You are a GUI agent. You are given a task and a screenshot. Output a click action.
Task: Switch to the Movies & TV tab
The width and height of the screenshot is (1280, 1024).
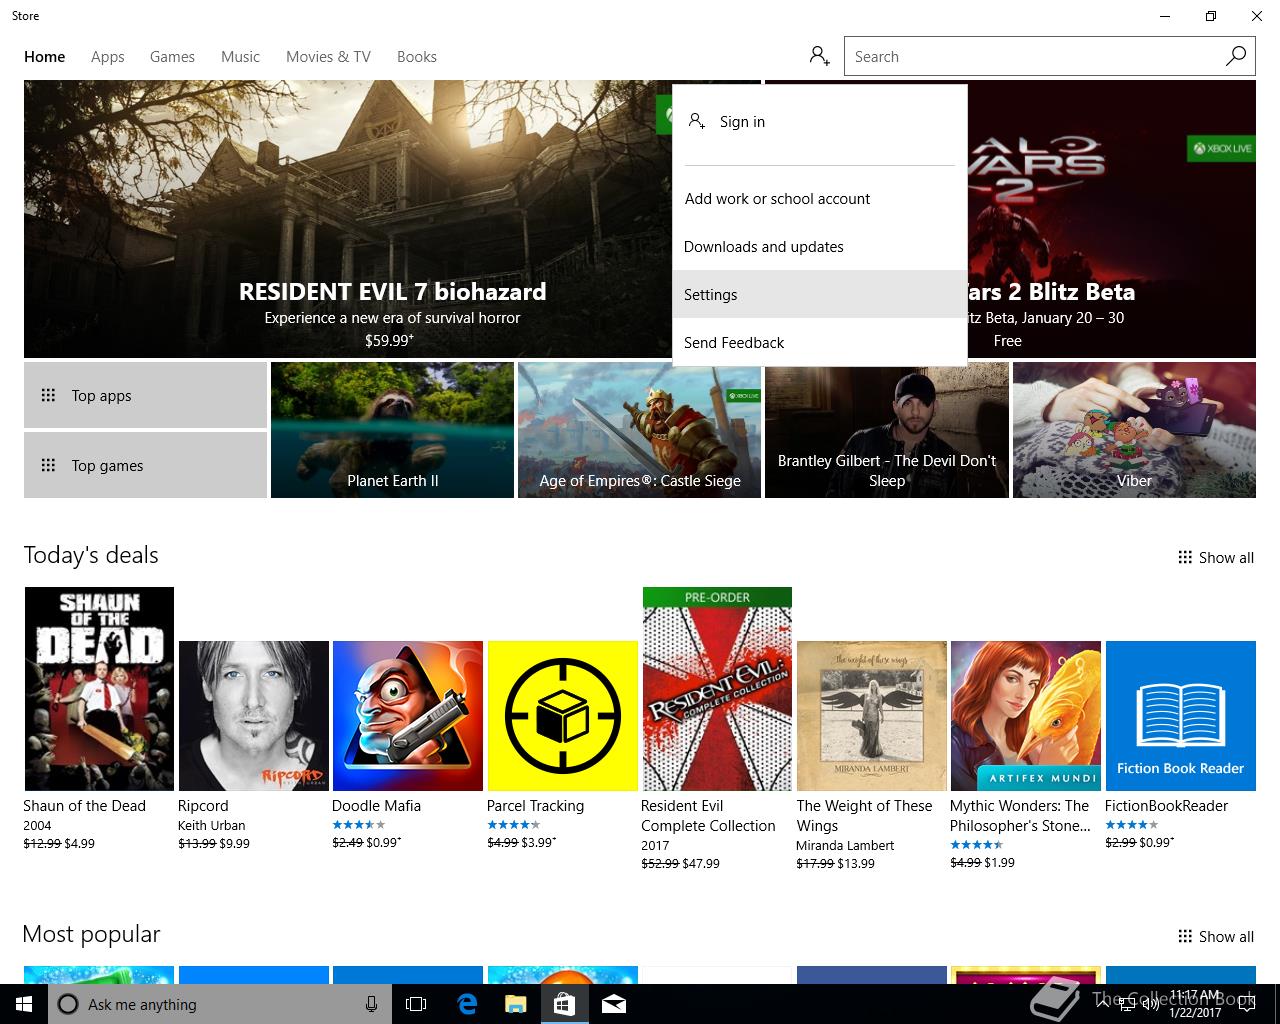(x=328, y=57)
